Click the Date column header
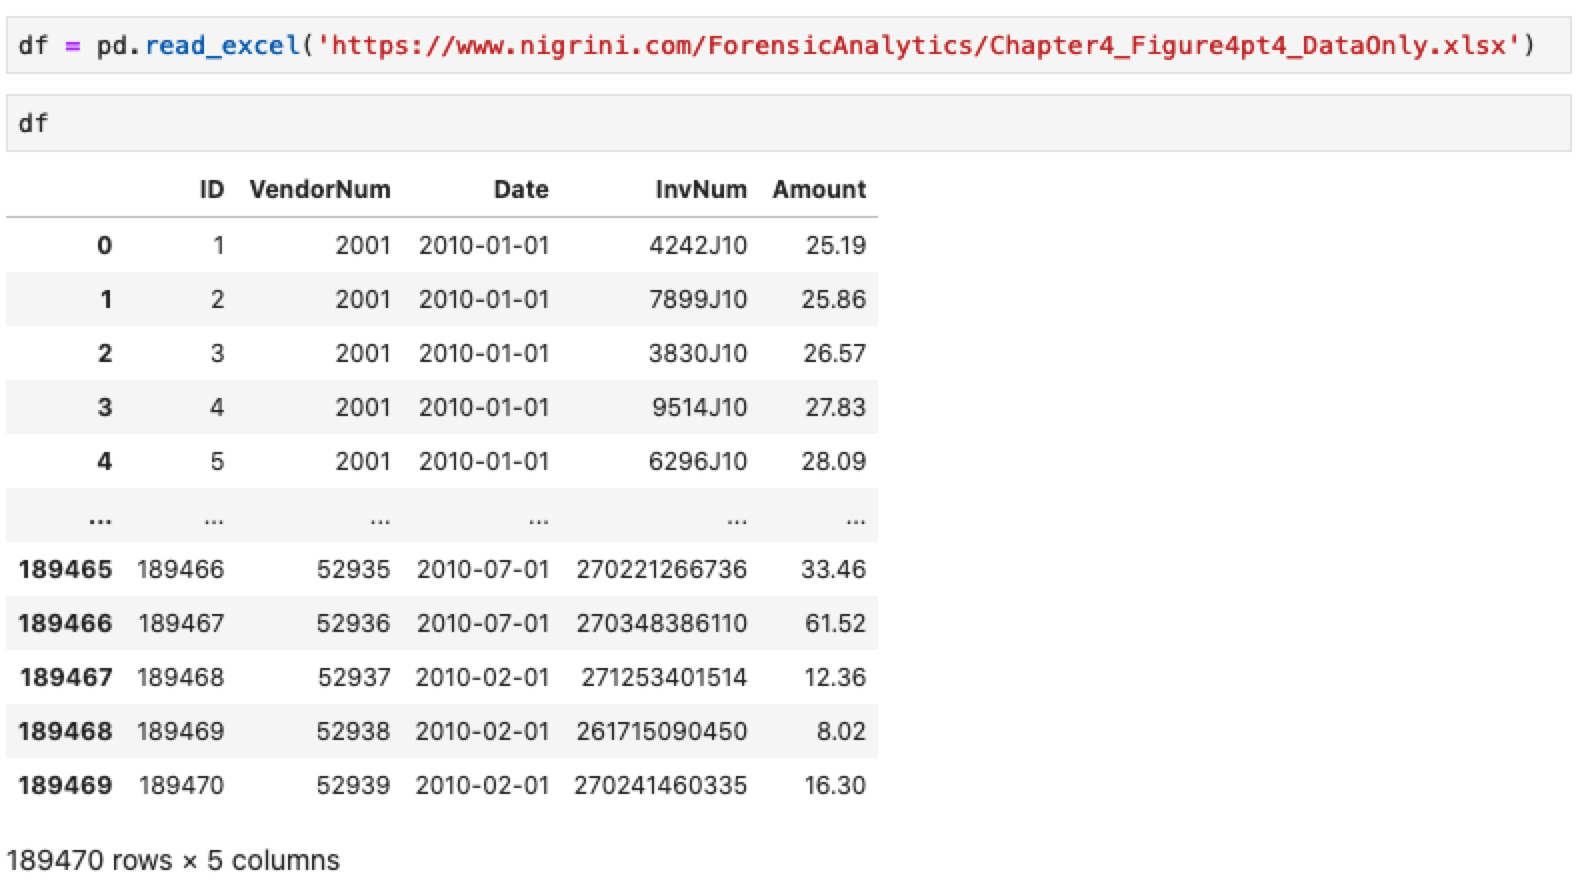This screenshot has height=888, width=1582. coord(520,190)
